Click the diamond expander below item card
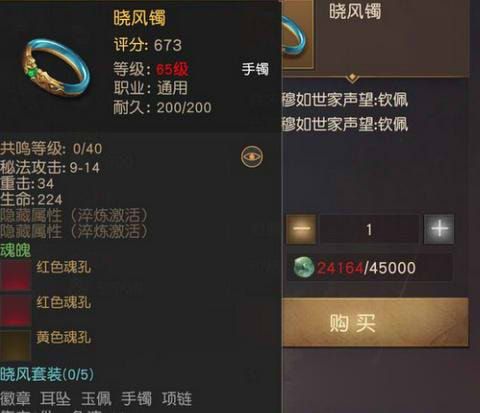This screenshot has width=480, height=413. coord(352,78)
